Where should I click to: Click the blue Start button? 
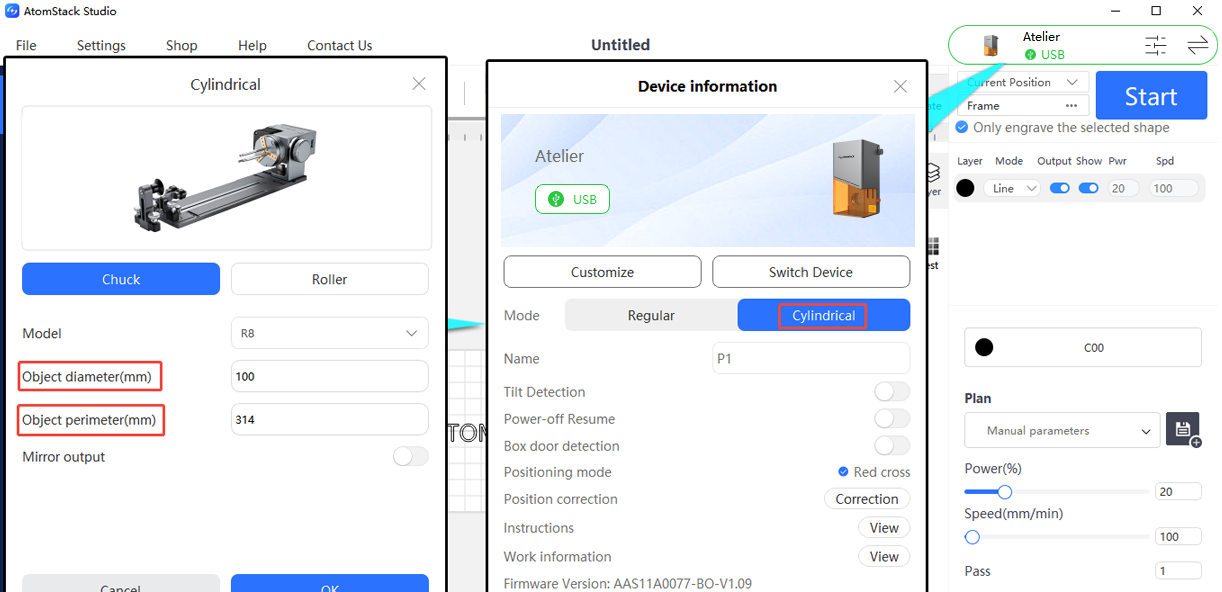click(x=1150, y=96)
